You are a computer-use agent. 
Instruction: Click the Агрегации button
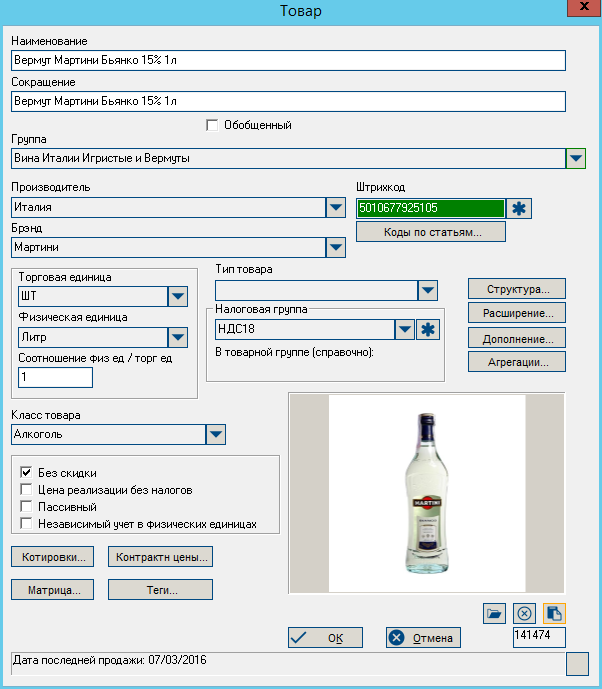click(517, 362)
